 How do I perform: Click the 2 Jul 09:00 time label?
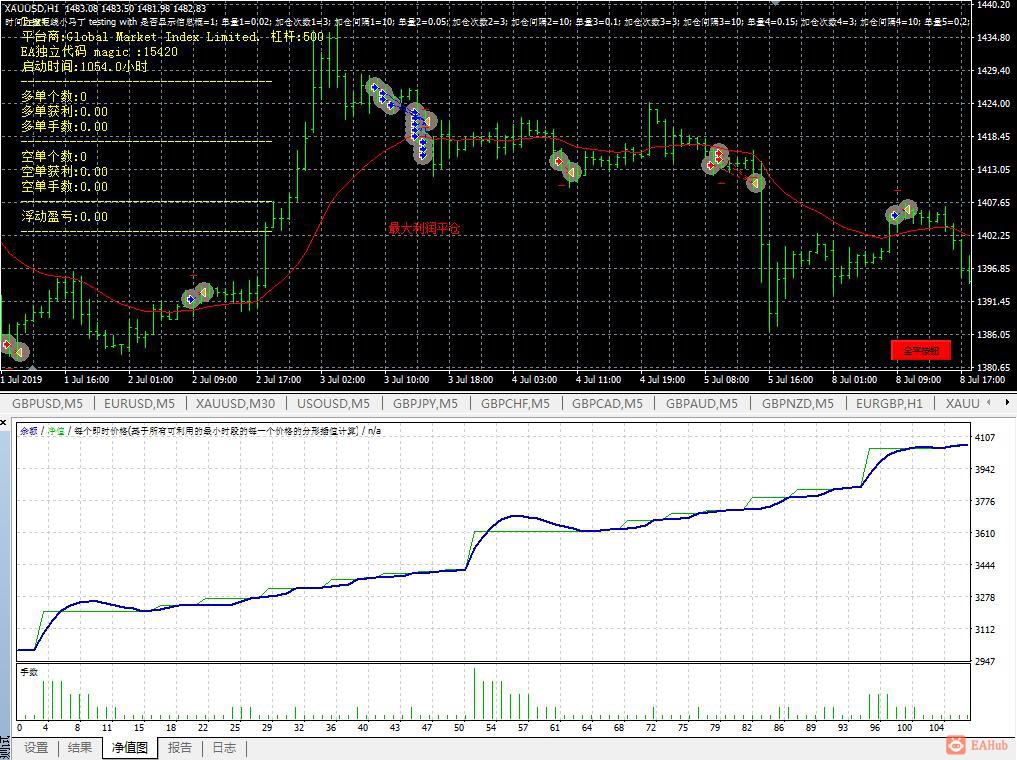(x=215, y=379)
